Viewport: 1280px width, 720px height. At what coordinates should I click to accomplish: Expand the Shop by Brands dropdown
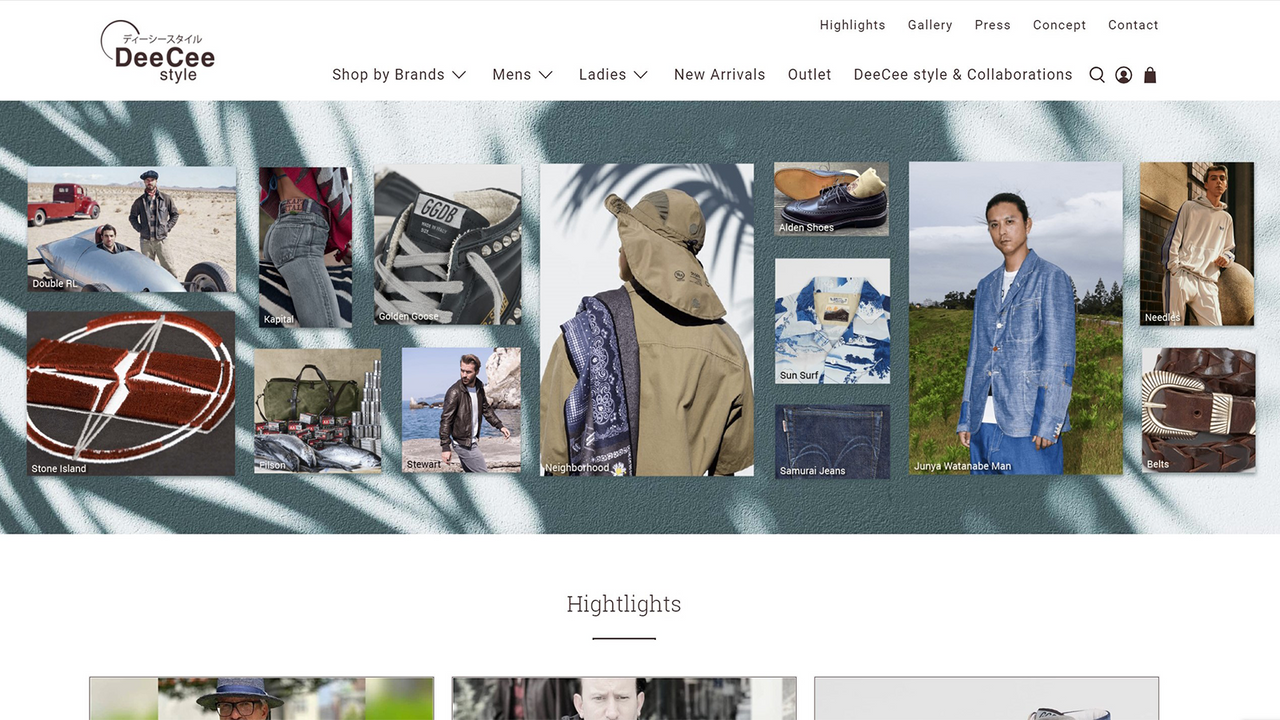[399, 75]
